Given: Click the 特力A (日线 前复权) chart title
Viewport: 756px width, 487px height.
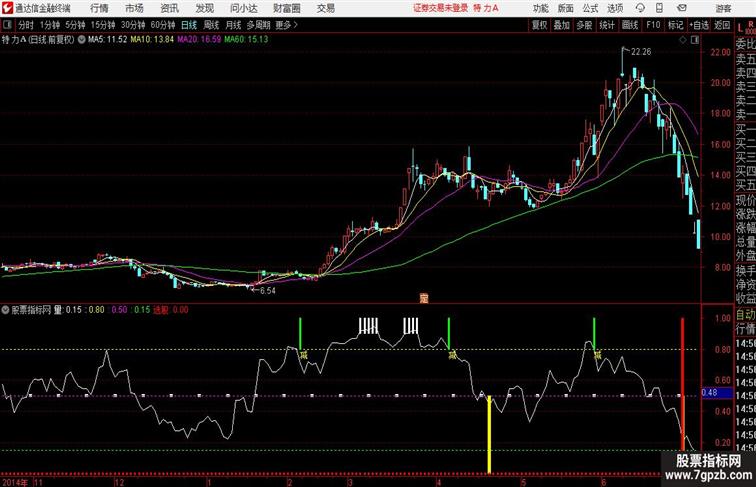Looking at the screenshot, I should coord(38,40).
